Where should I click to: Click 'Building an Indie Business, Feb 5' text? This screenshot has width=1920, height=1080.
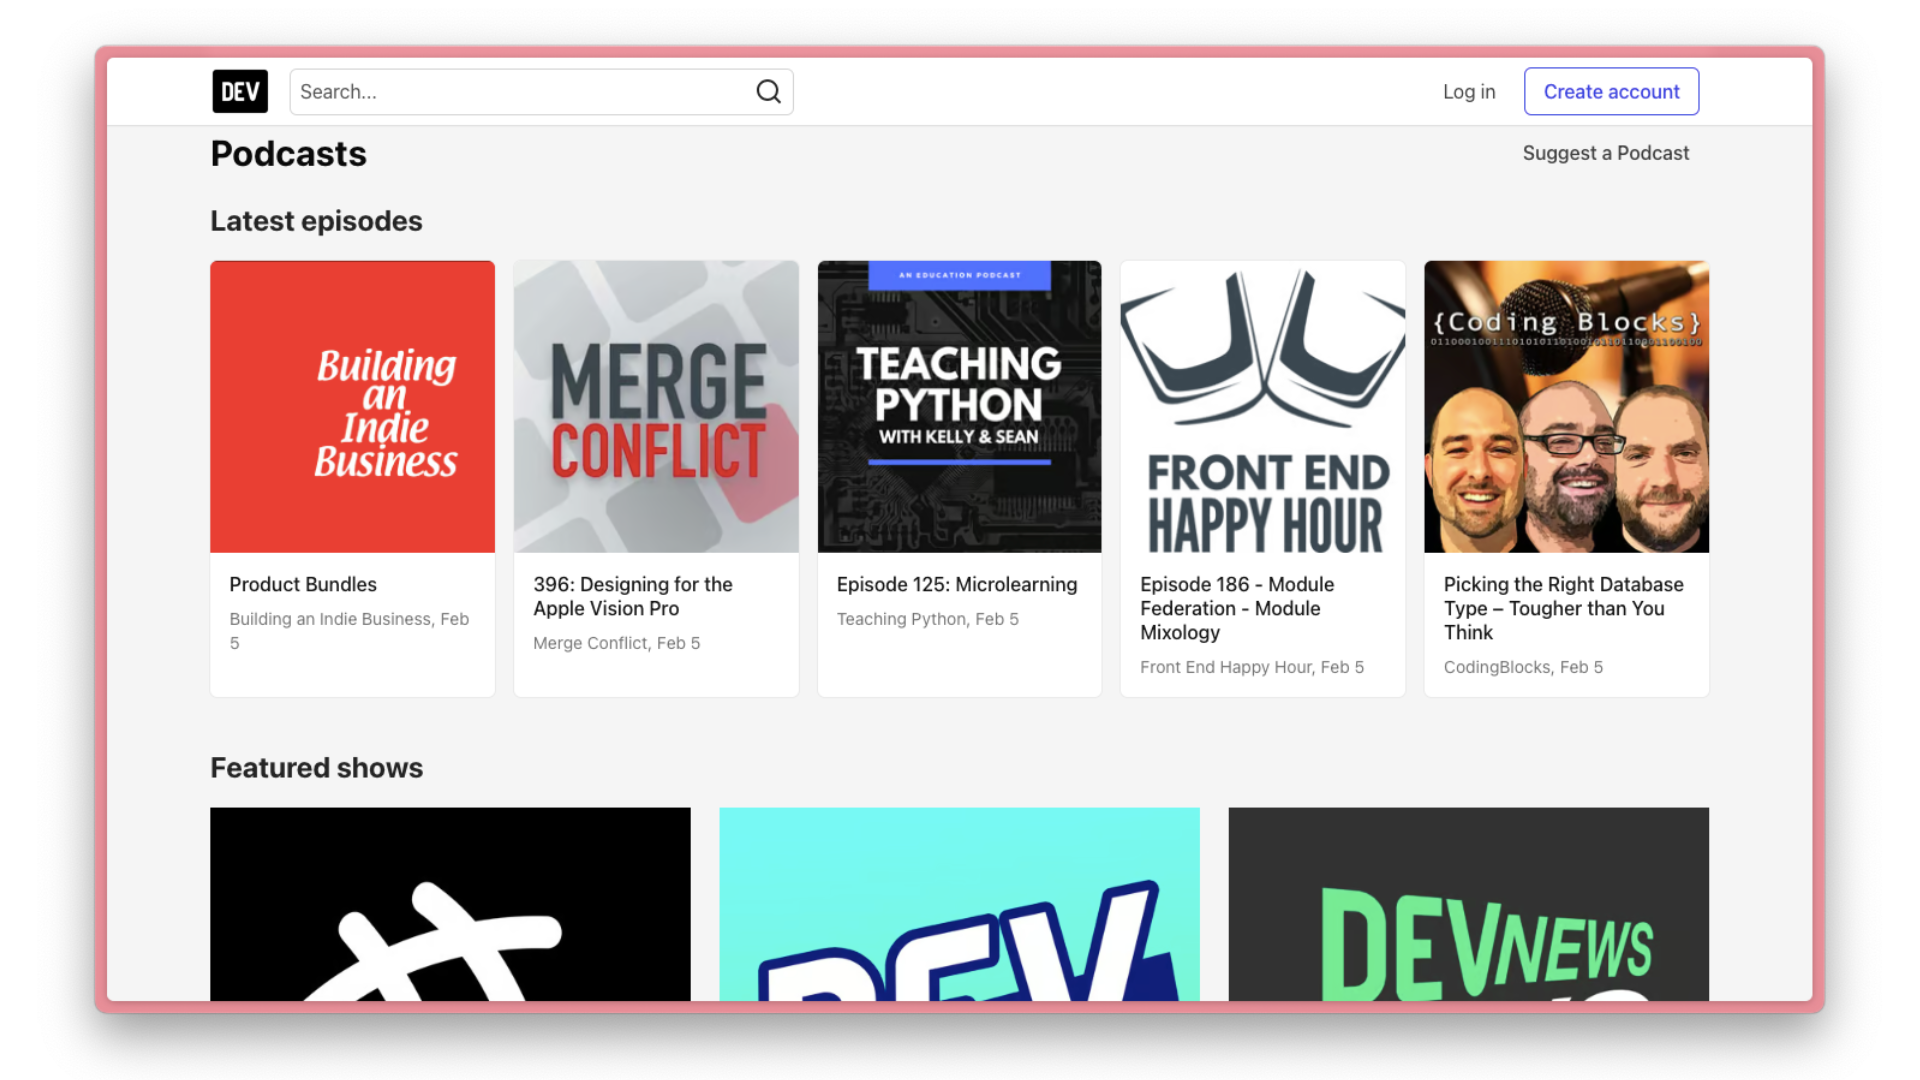tap(349, 631)
